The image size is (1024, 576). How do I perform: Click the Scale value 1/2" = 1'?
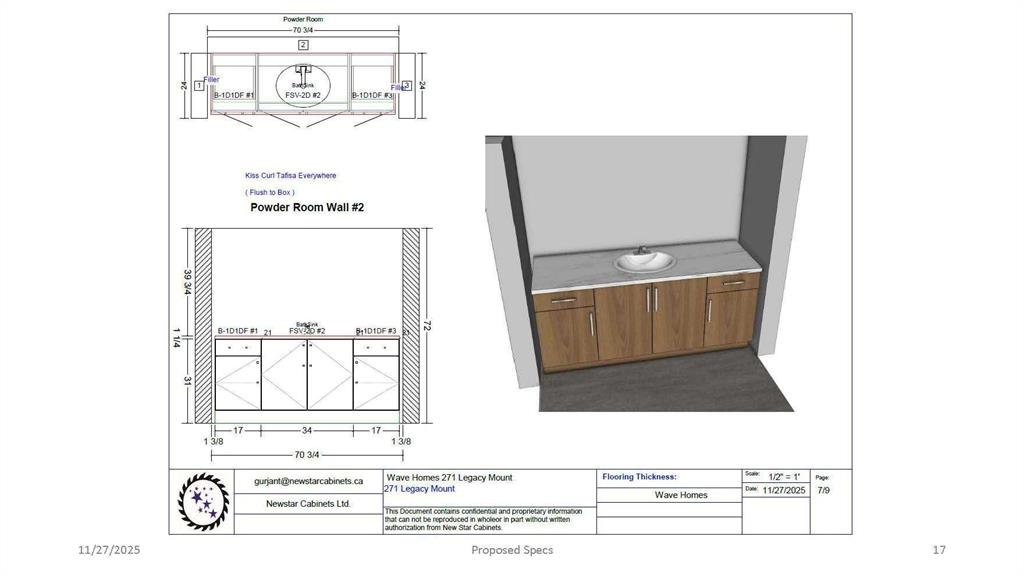784,477
